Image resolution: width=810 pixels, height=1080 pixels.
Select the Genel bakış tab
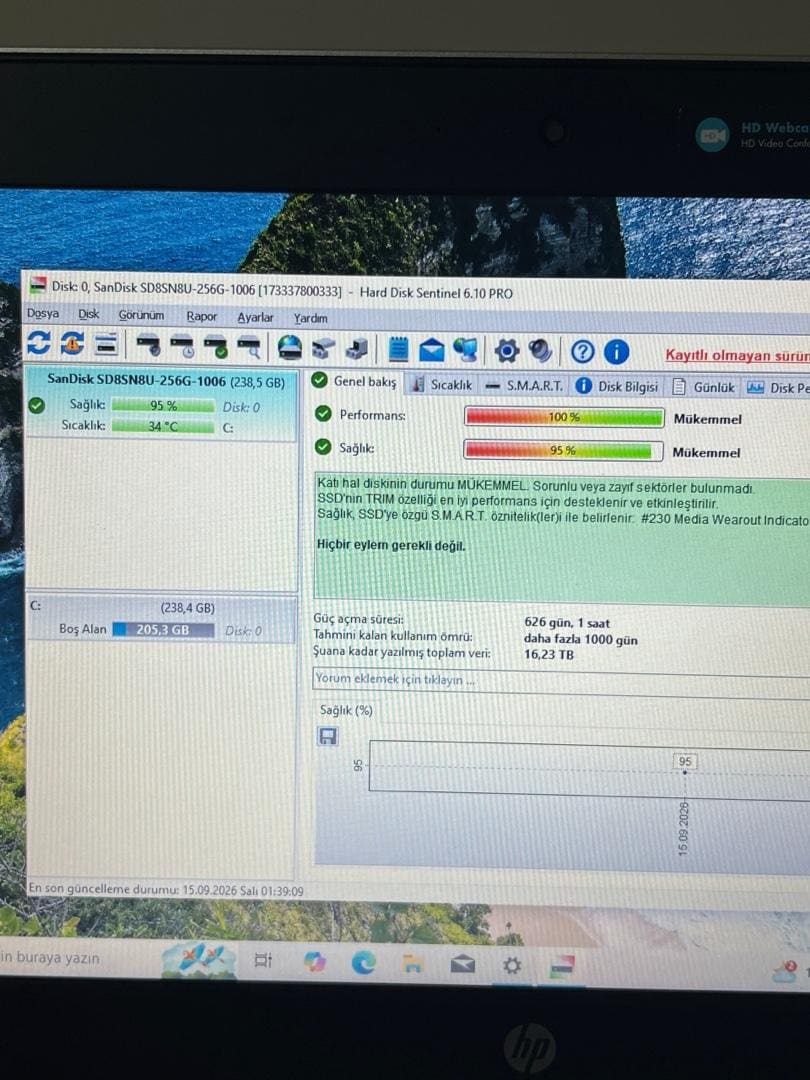354,381
